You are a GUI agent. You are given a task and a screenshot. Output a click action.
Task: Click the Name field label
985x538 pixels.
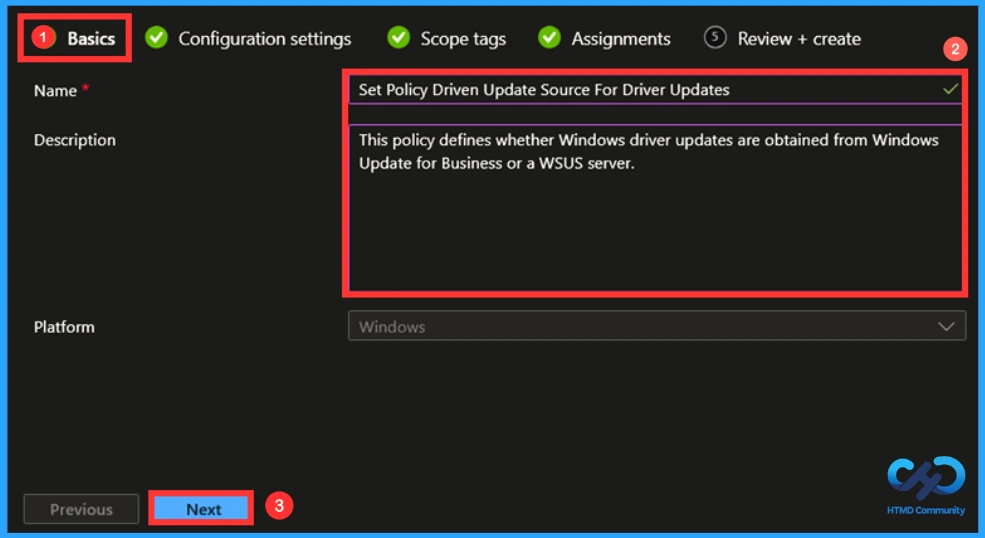55,91
